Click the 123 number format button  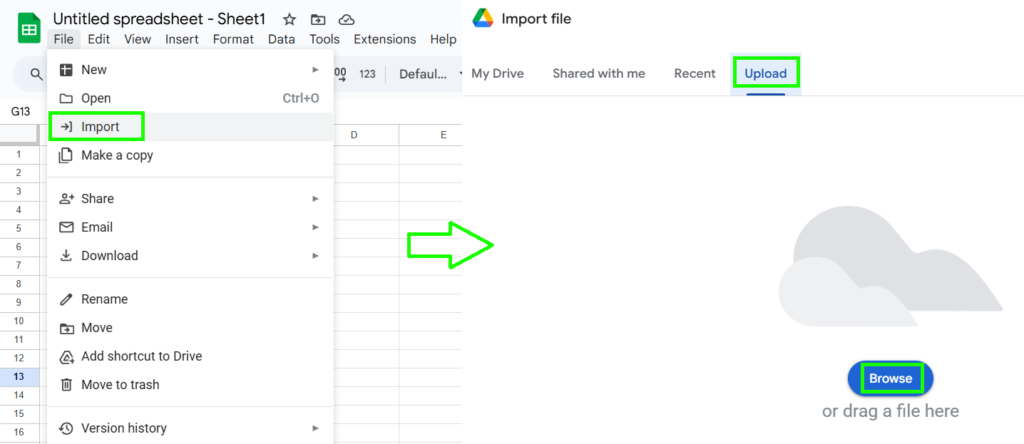(367, 74)
